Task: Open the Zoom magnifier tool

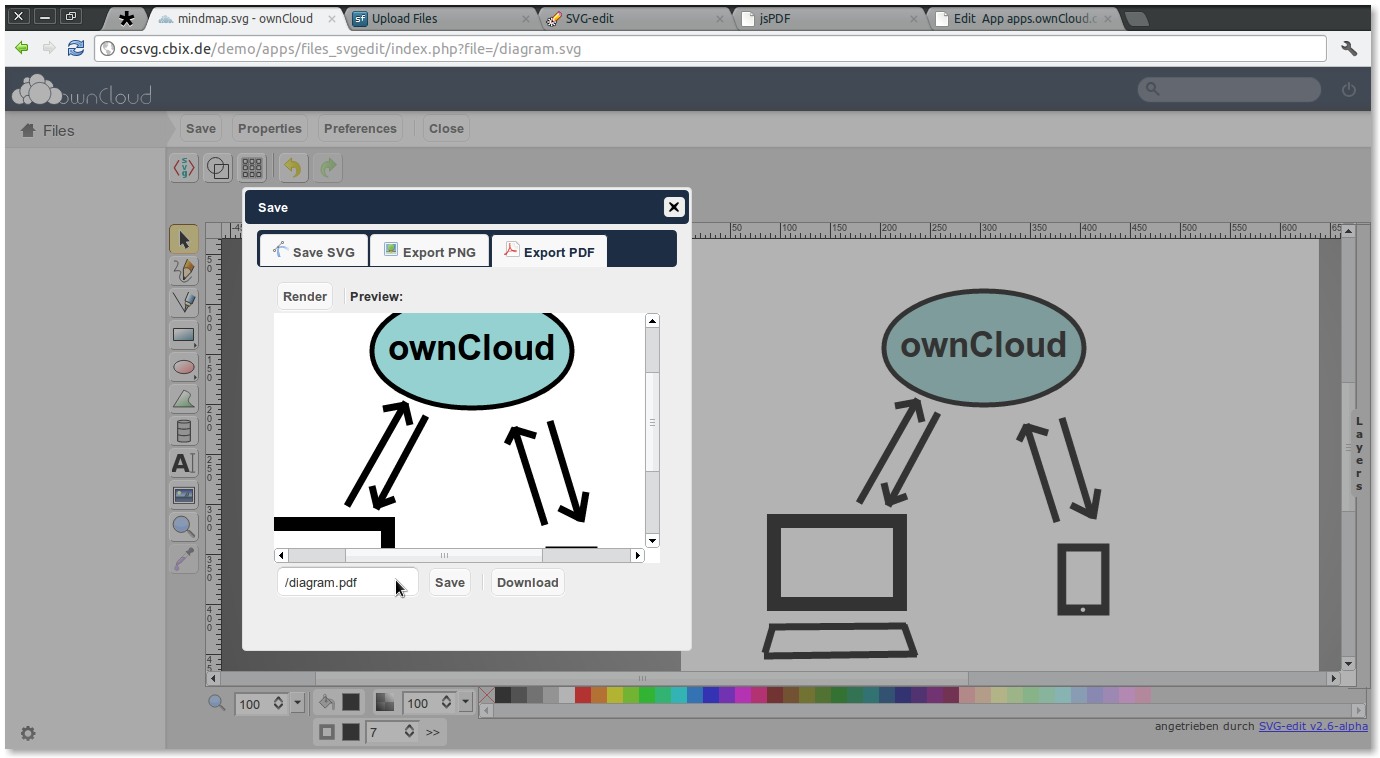Action: pyautogui.click(x=183, y=527)
